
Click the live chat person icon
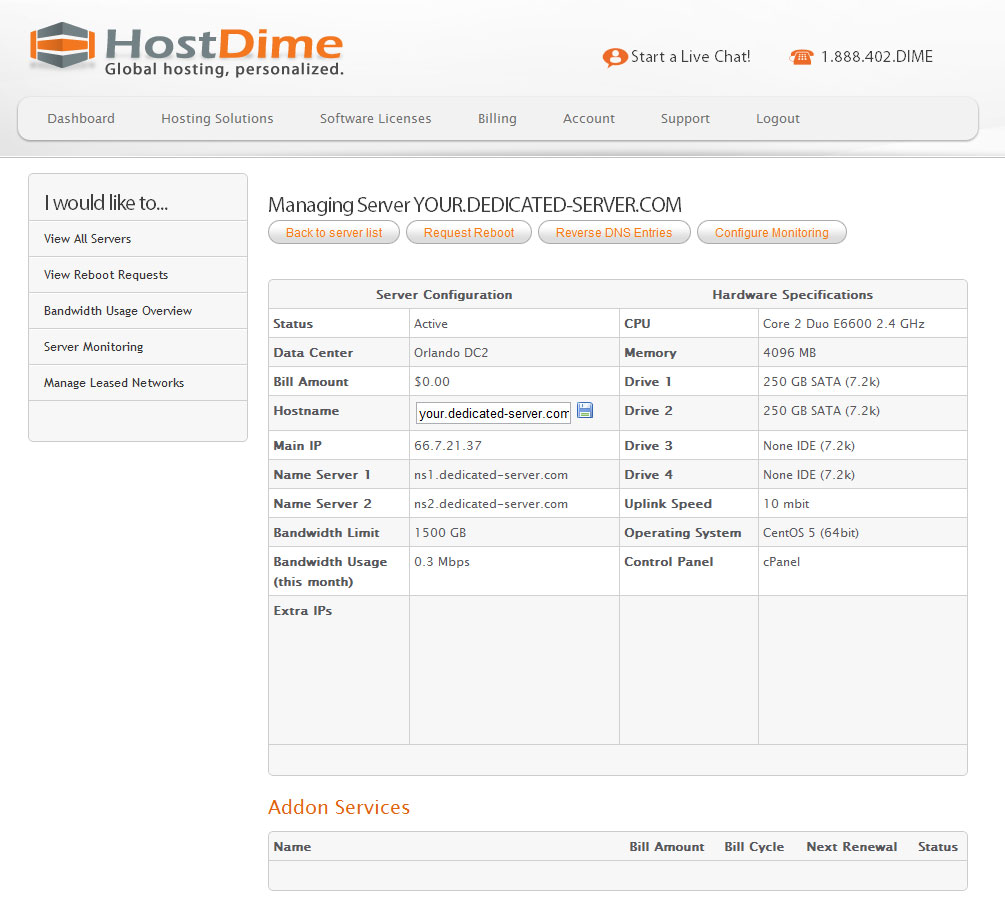(x=614, y=58)
